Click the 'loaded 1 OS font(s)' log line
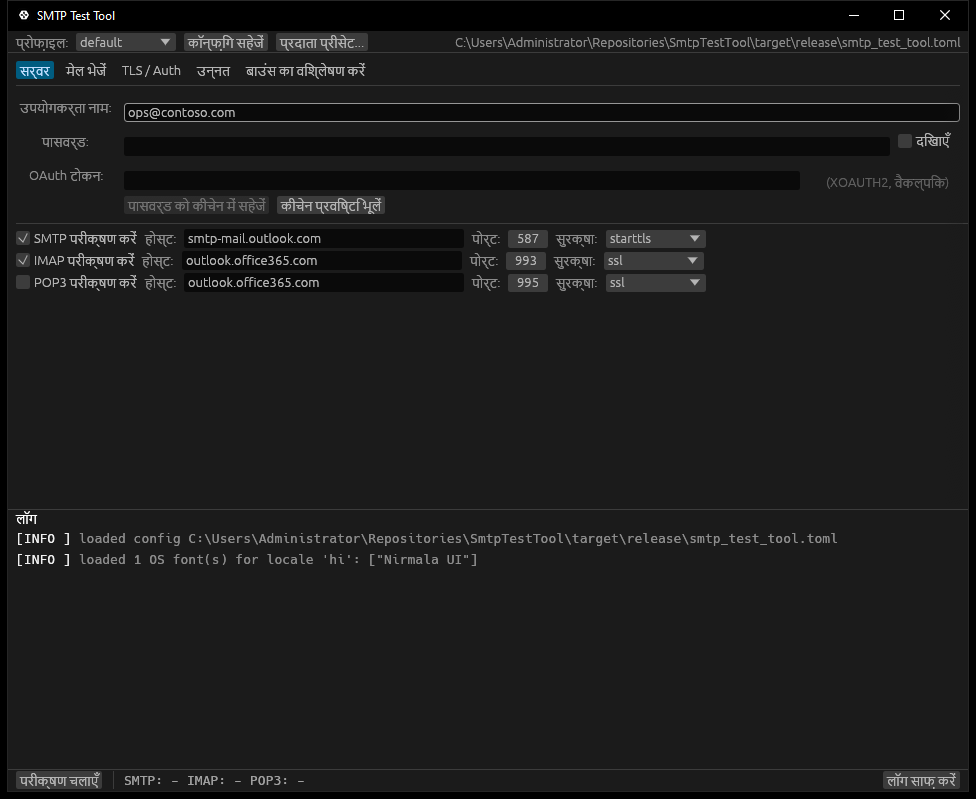The width and height of the screenshot is (976, 799). point(247,559)
